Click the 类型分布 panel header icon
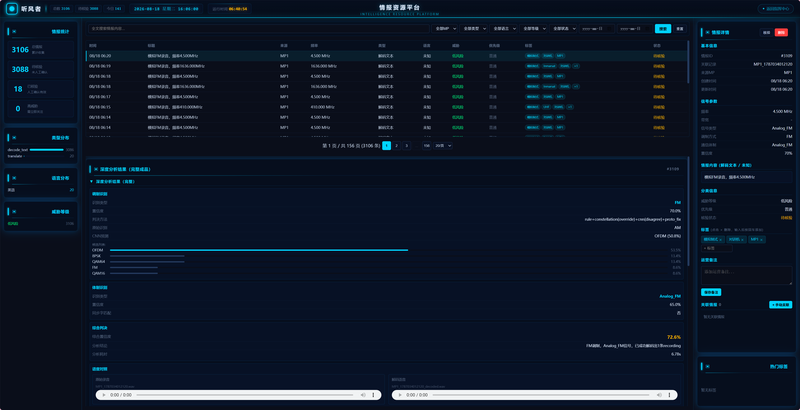The image size is (800, 410). [x=14, y=138]
